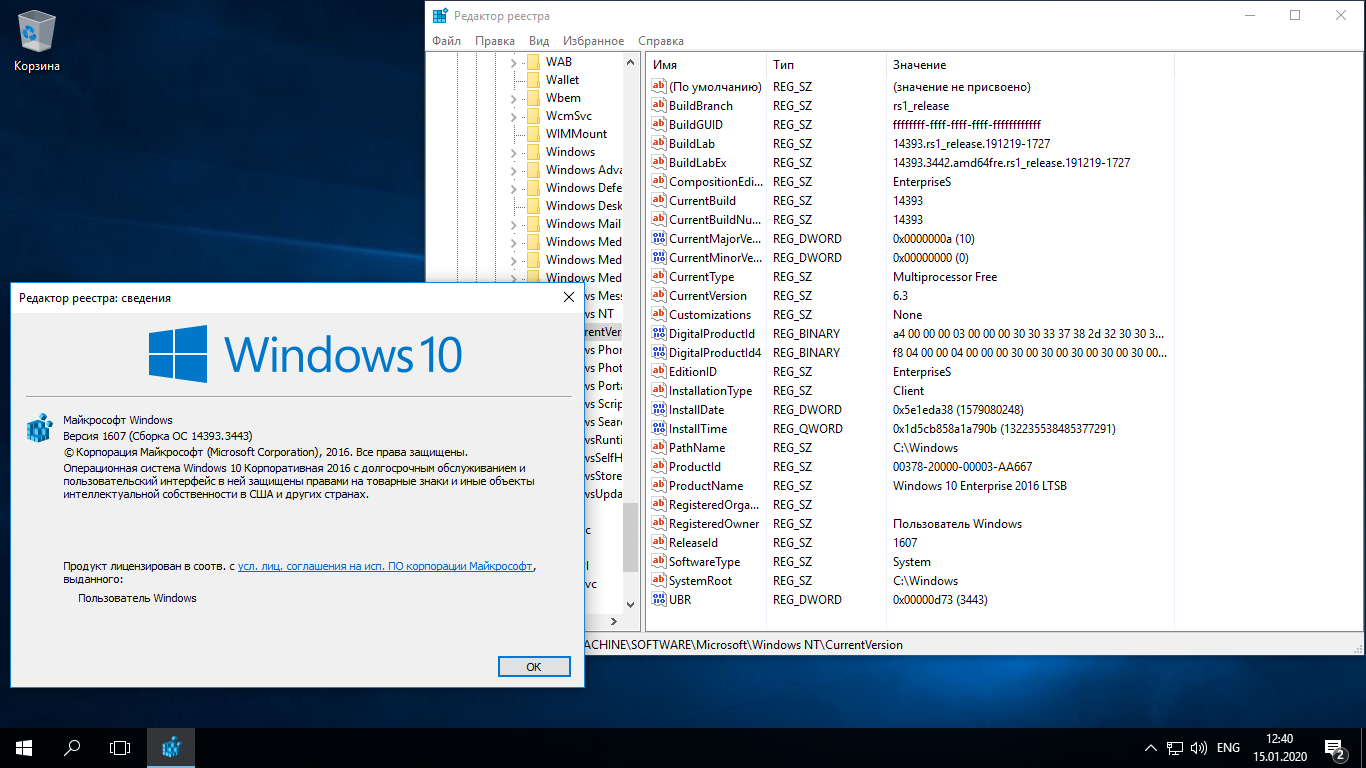Select the WIMMount tree item
The height and width of the screenshot is (768, 1366).
click(x=576, y=133)
